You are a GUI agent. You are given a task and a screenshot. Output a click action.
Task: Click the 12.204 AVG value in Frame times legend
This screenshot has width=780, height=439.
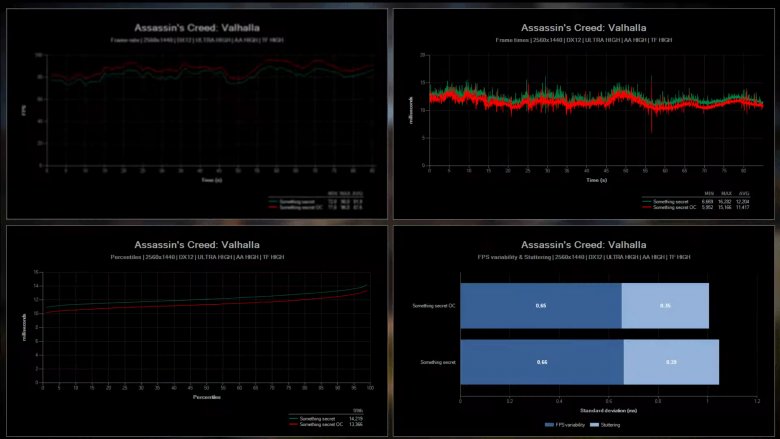pos(743,202)
